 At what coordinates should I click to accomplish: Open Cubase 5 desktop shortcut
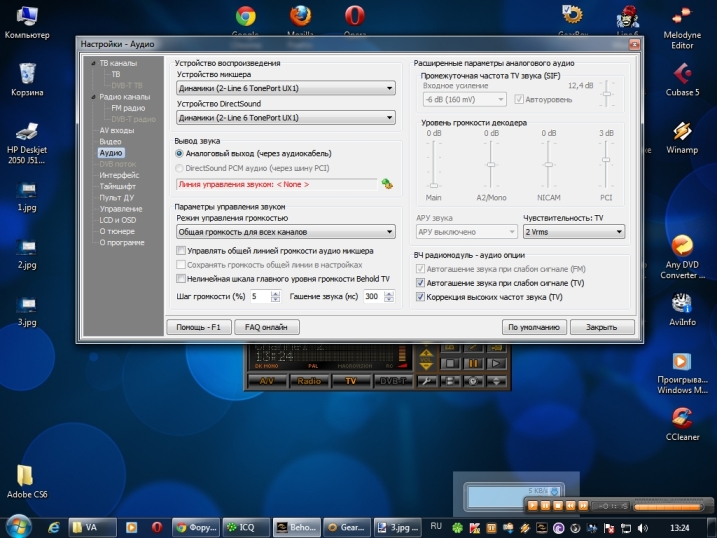point(682,78)
